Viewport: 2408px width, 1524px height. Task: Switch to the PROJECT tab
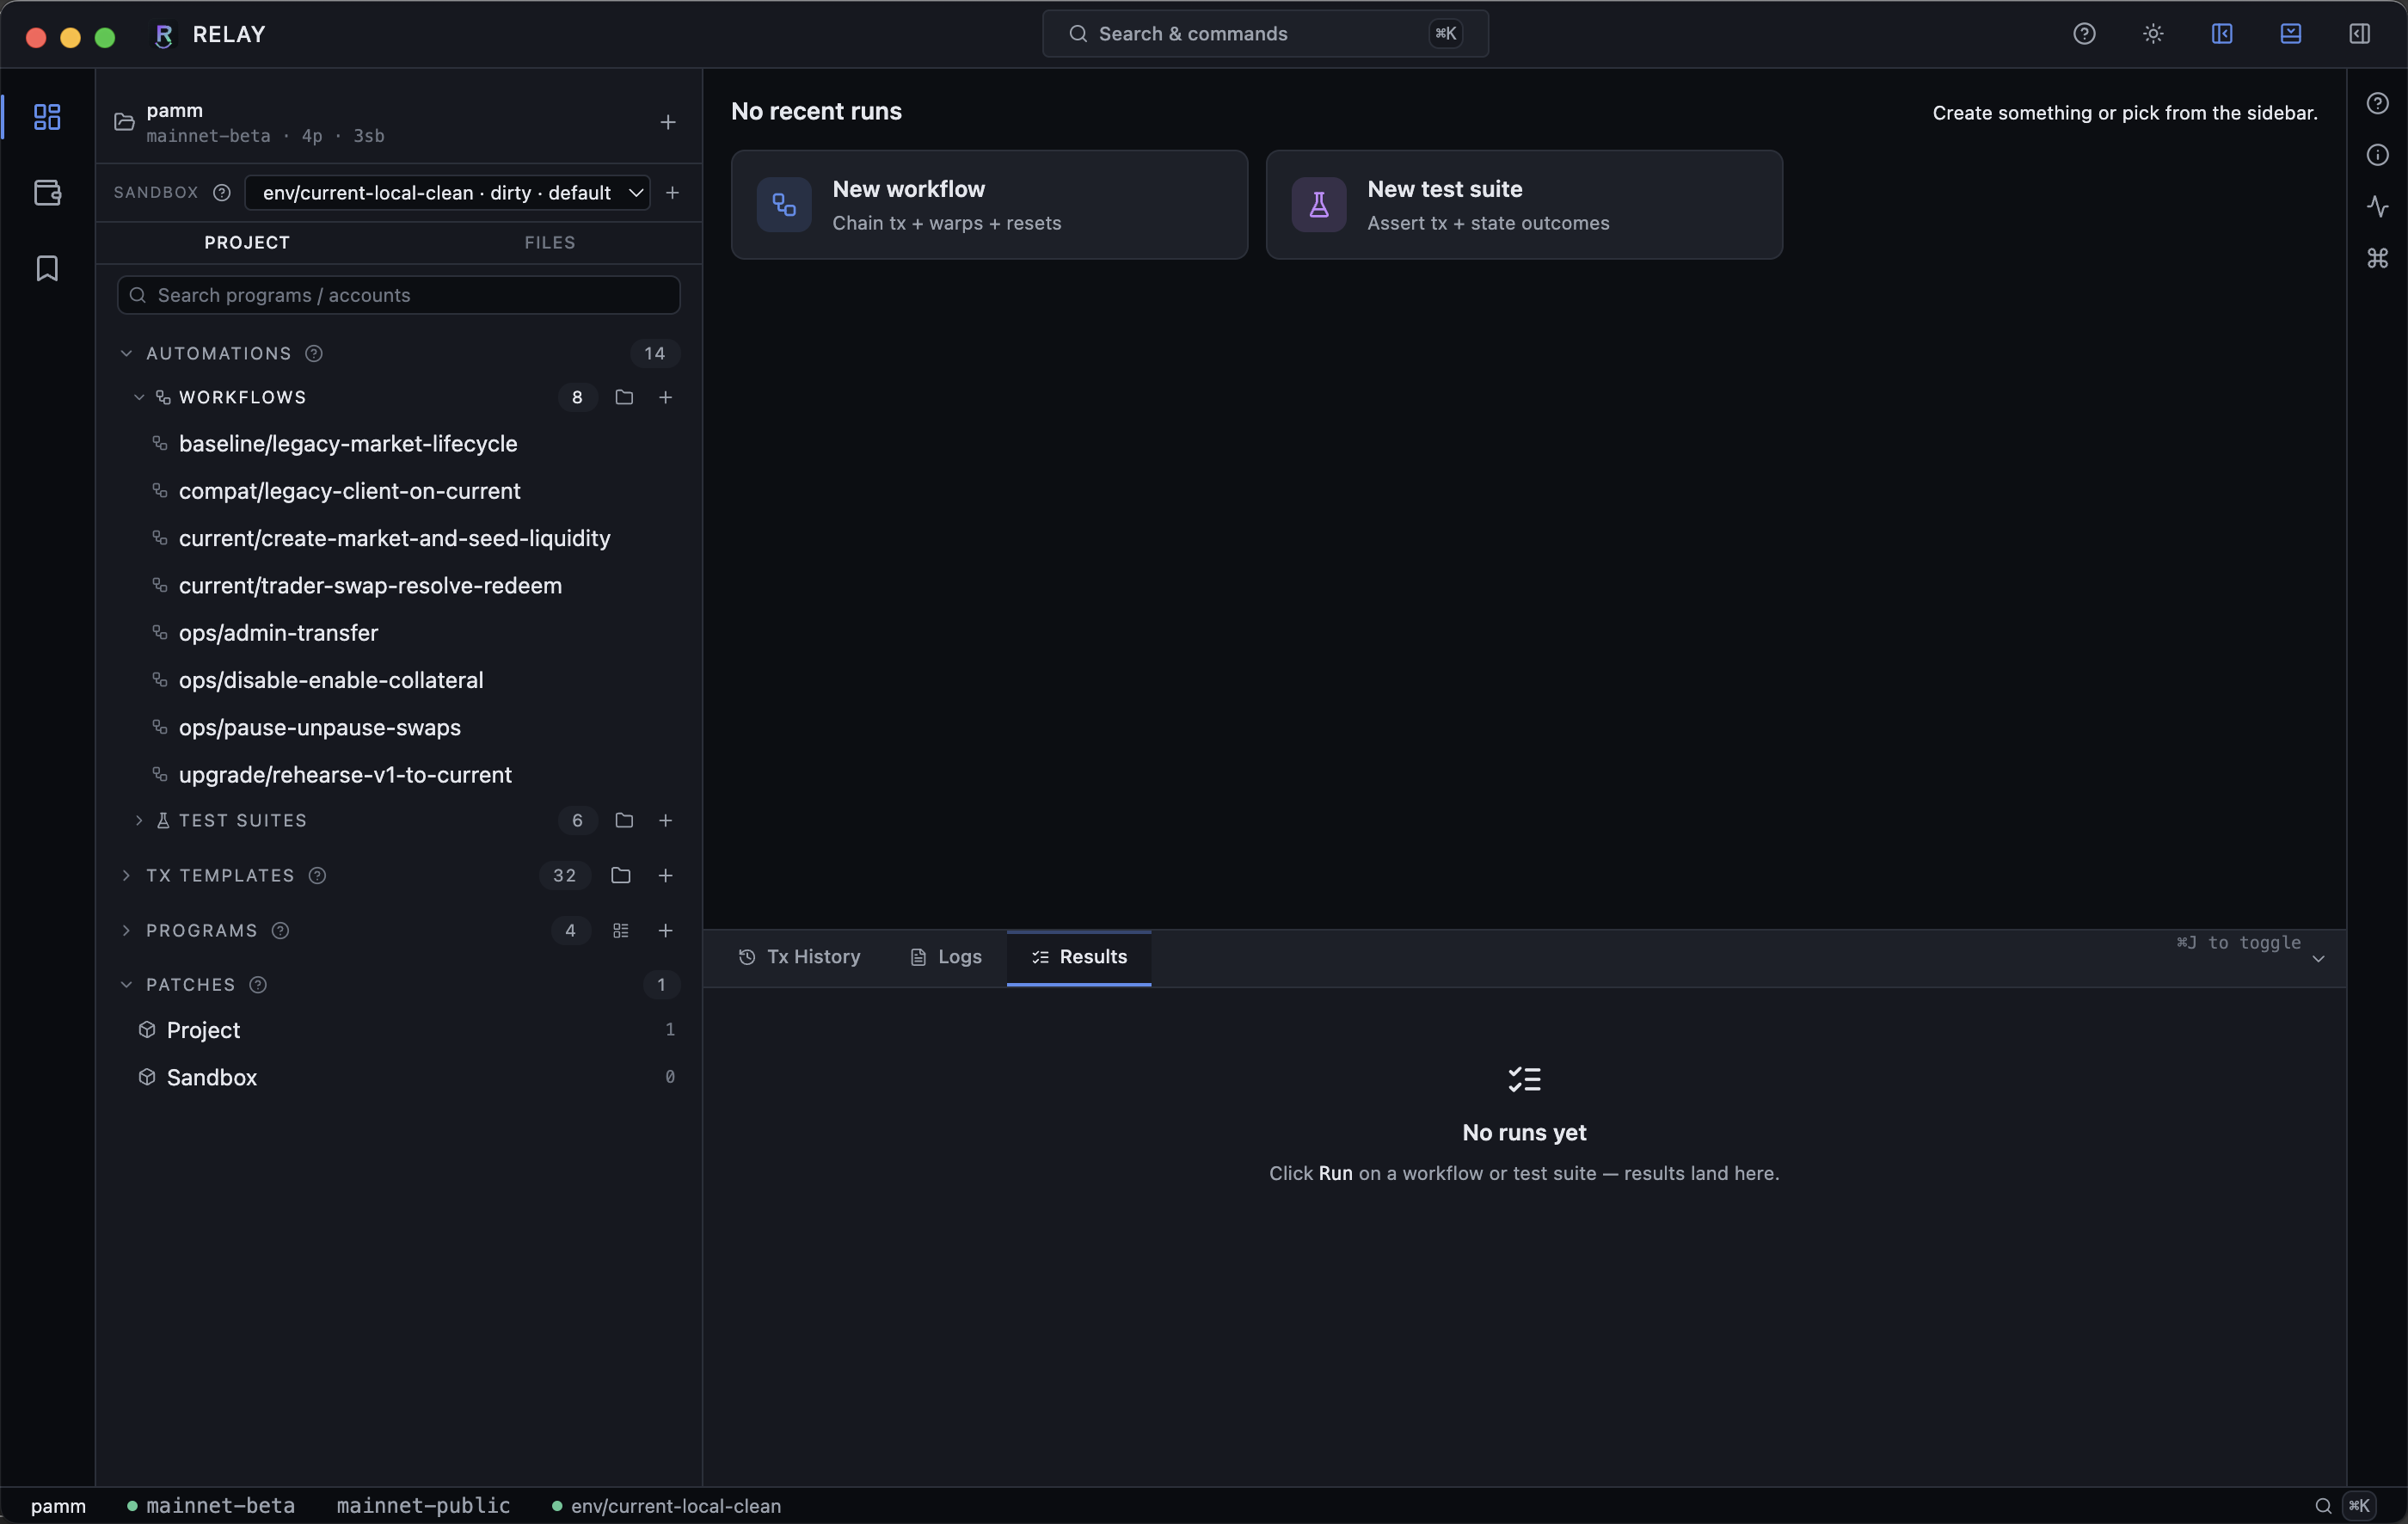247,243
